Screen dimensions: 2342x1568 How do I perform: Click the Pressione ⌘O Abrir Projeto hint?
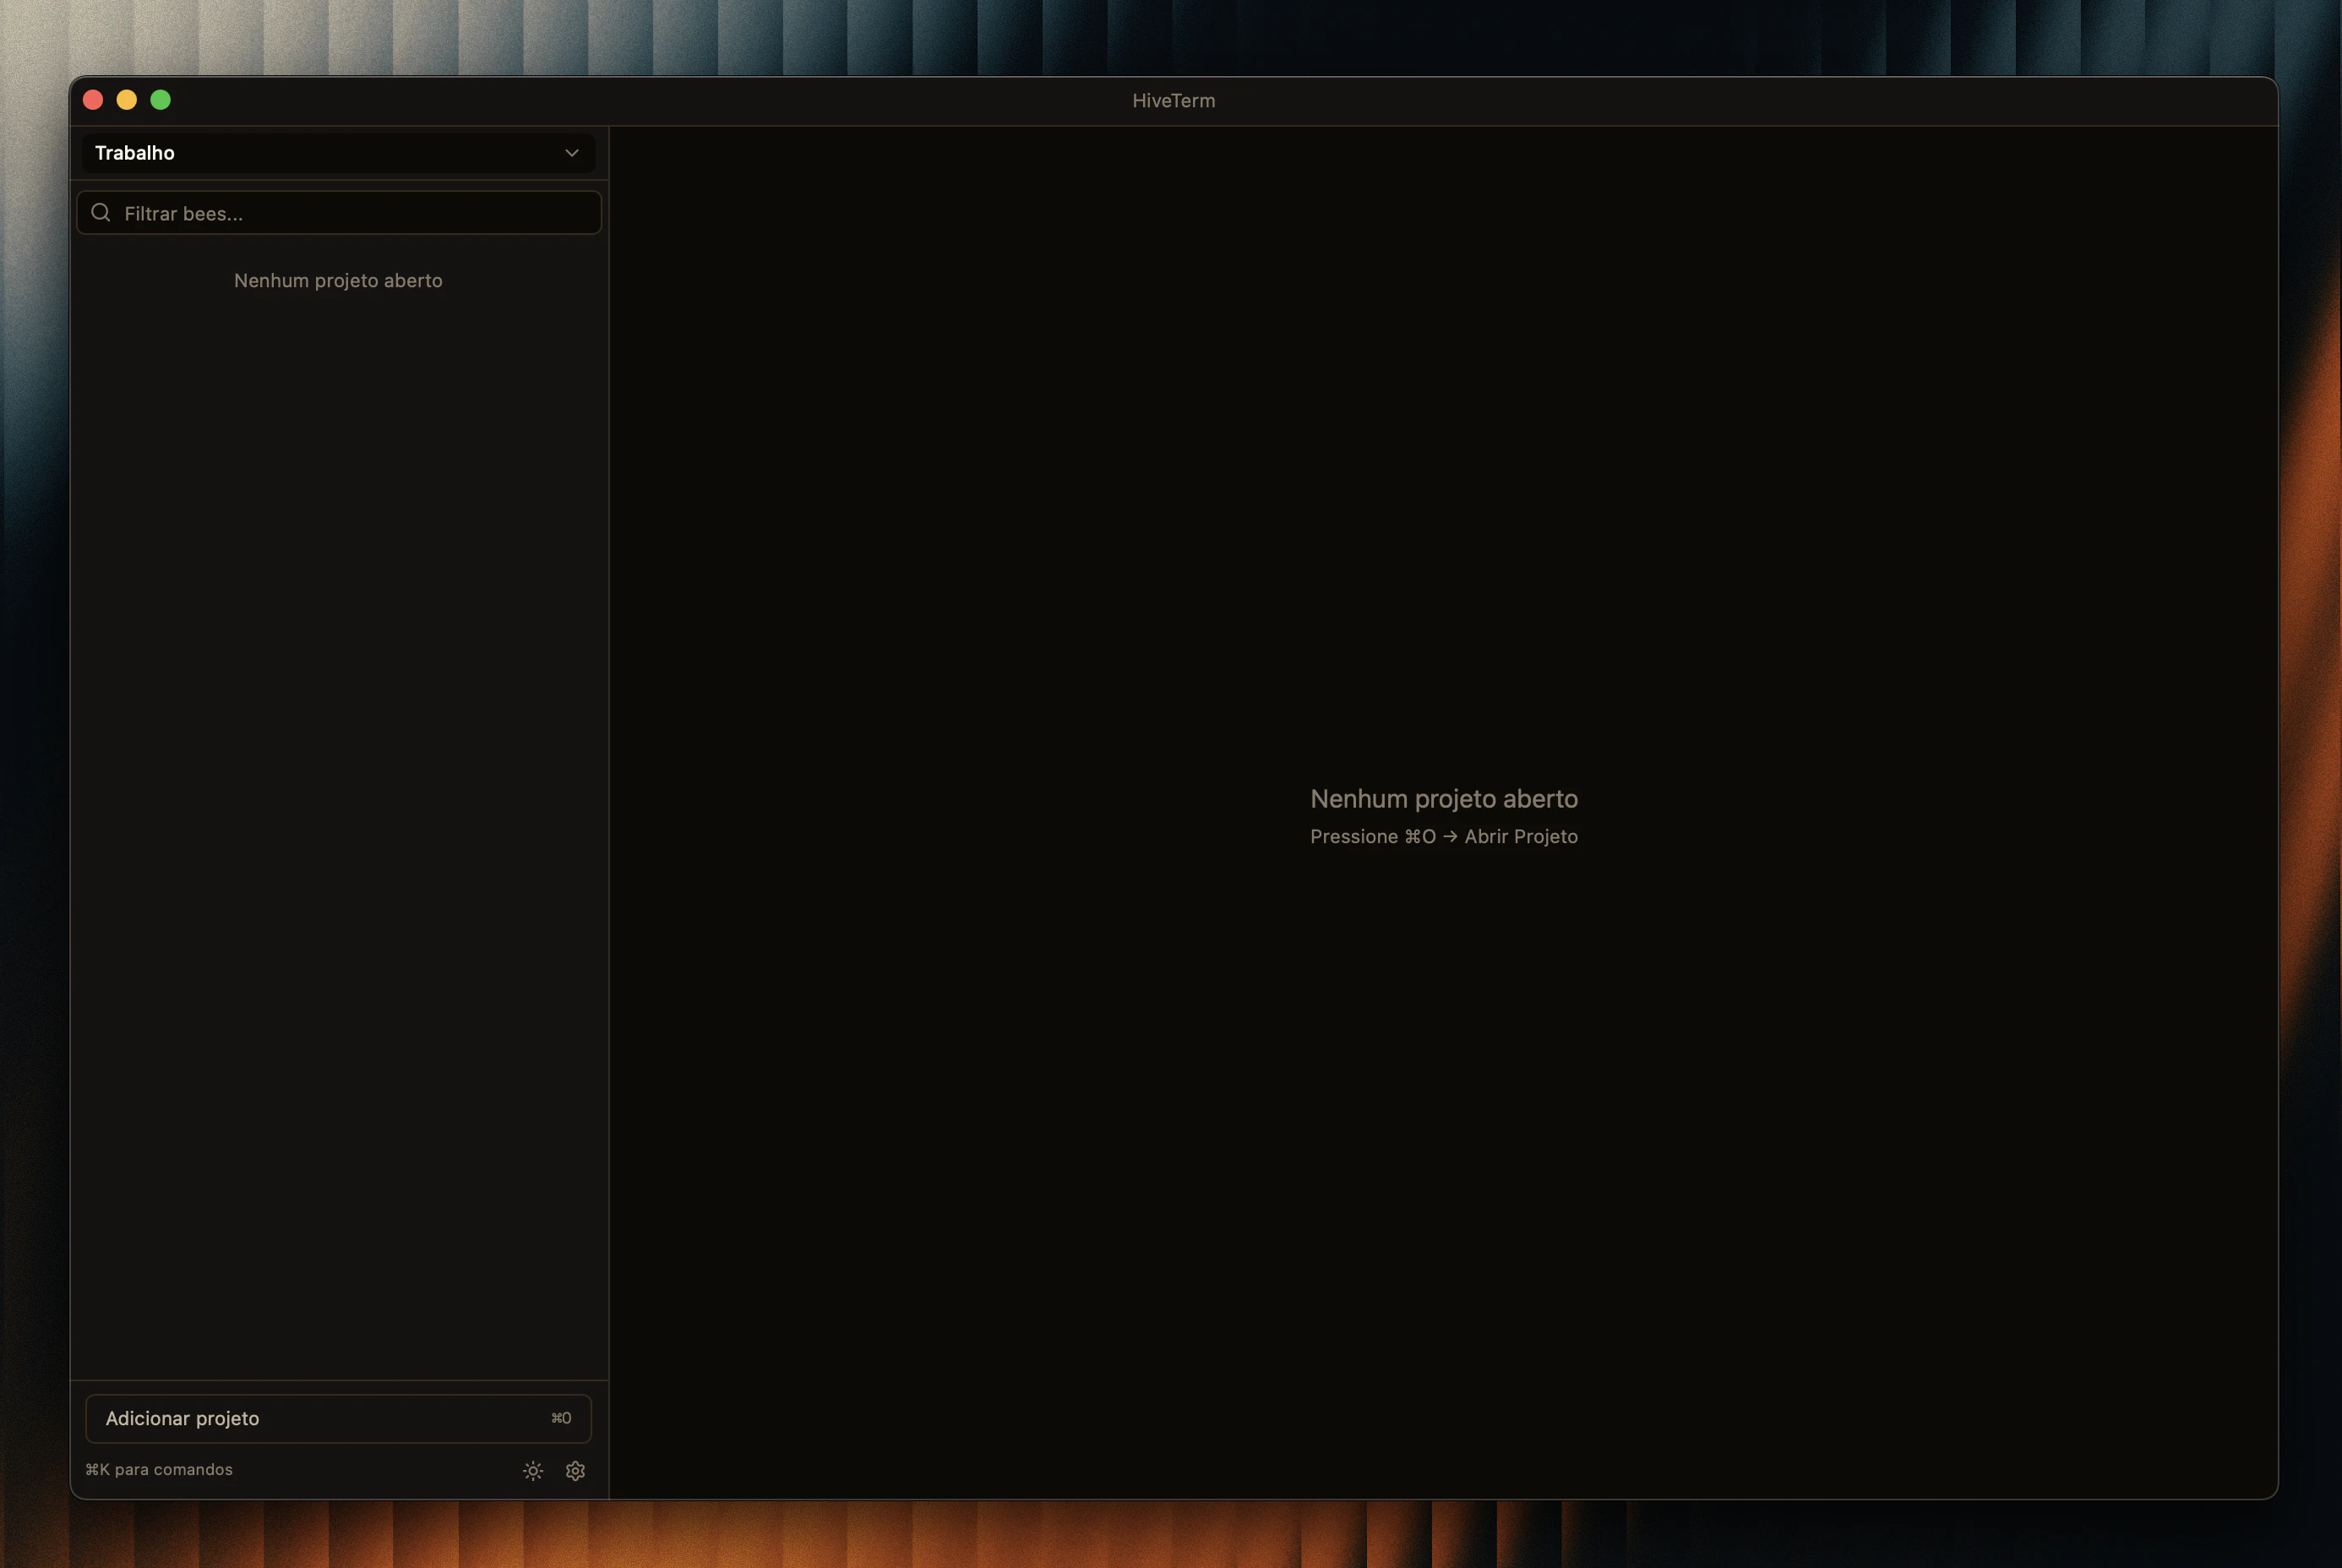tap(1443, 836)
